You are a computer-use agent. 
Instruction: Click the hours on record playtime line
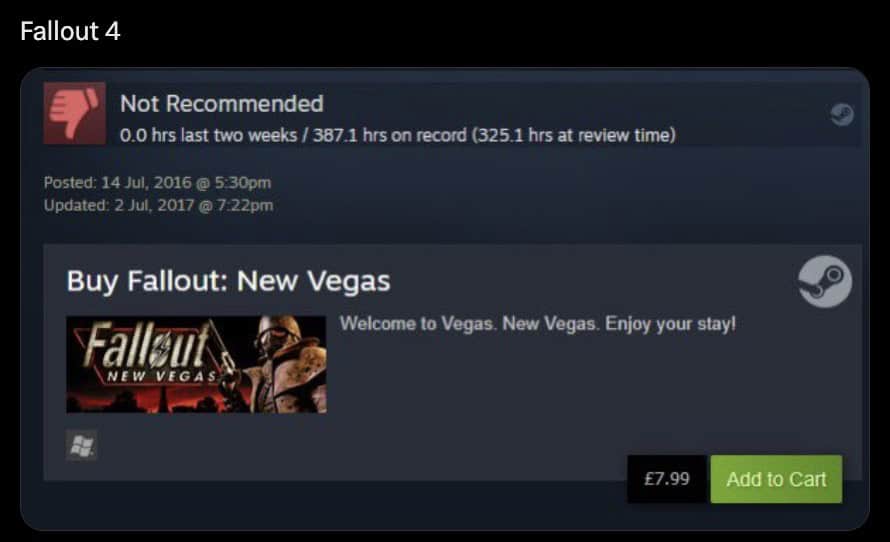[398, 136]
